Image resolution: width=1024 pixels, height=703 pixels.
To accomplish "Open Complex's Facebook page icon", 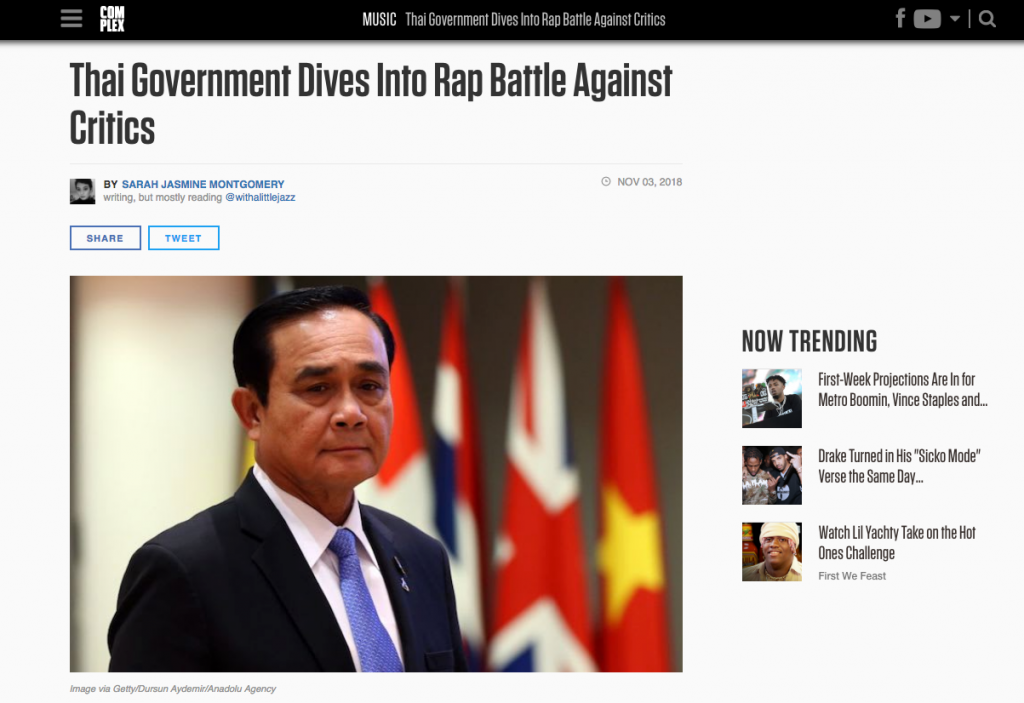I will [x=900, y=19].
